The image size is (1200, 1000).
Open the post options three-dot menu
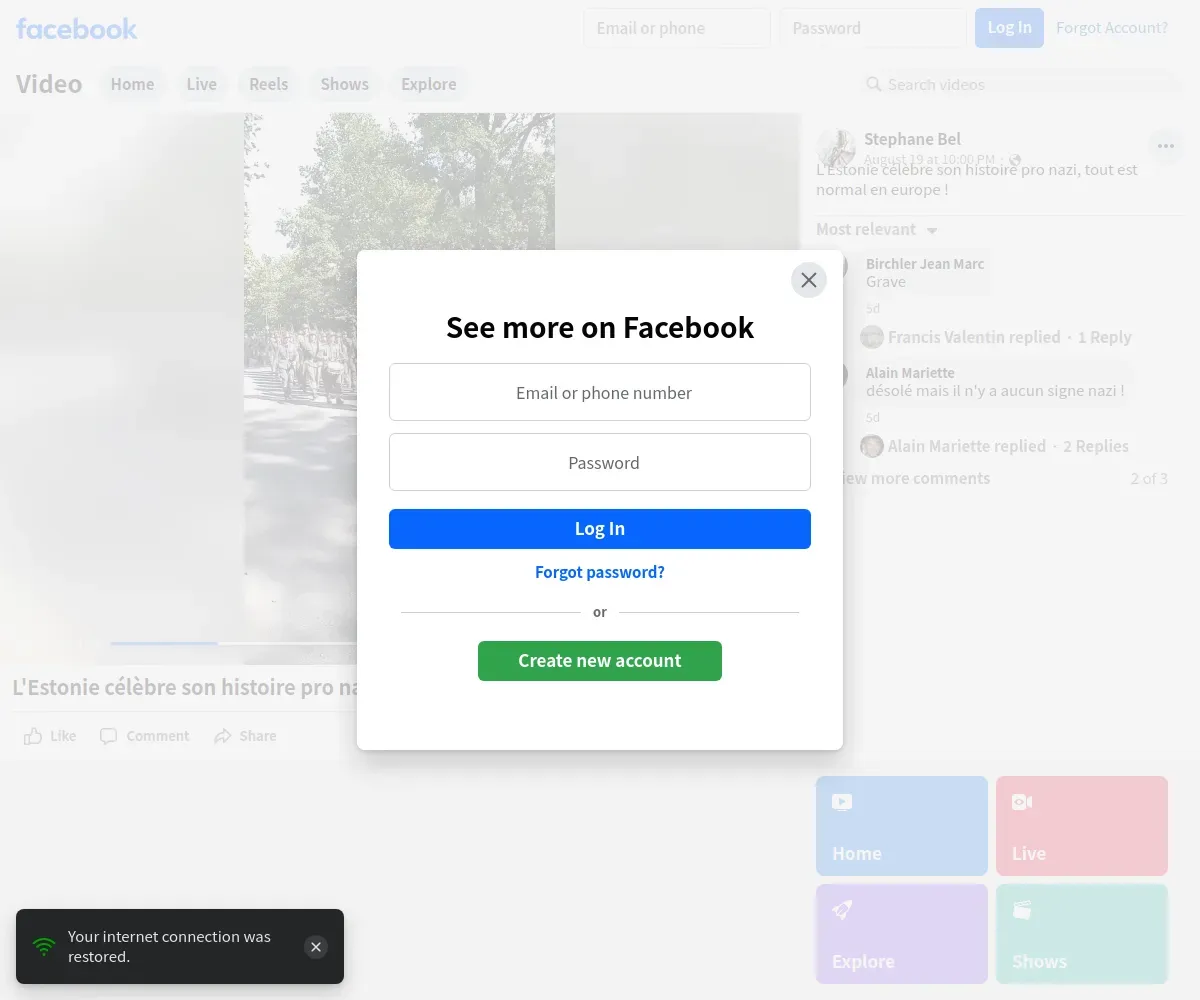[x=1166, y=147]
